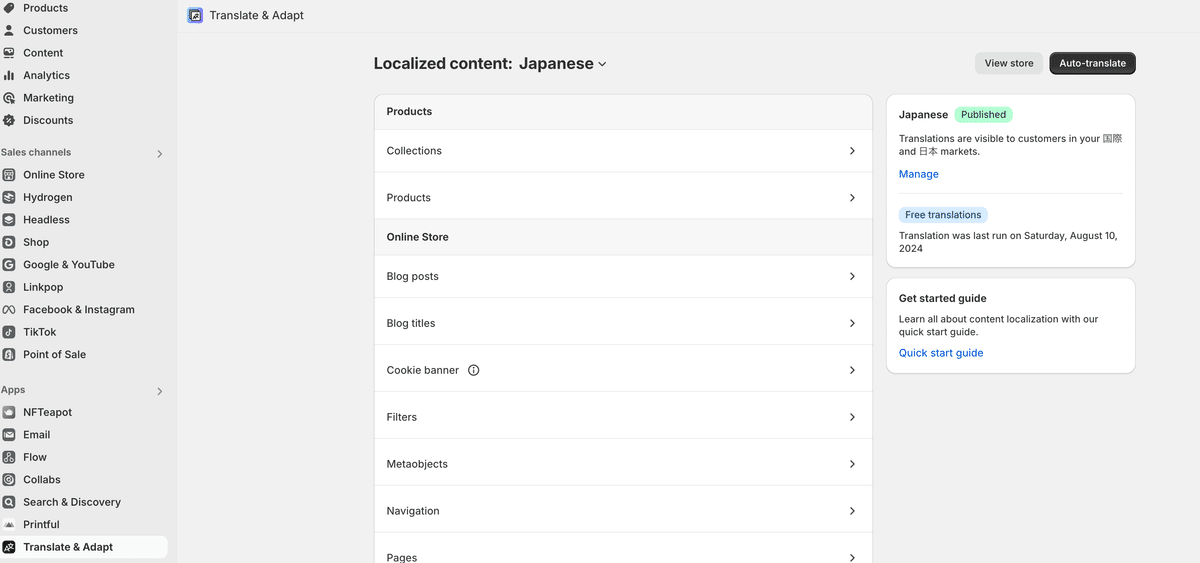Click the Analytics bar chart icon
This screenshot has height=563, width=1200.
pyautogui.click(x=9, y=75)
